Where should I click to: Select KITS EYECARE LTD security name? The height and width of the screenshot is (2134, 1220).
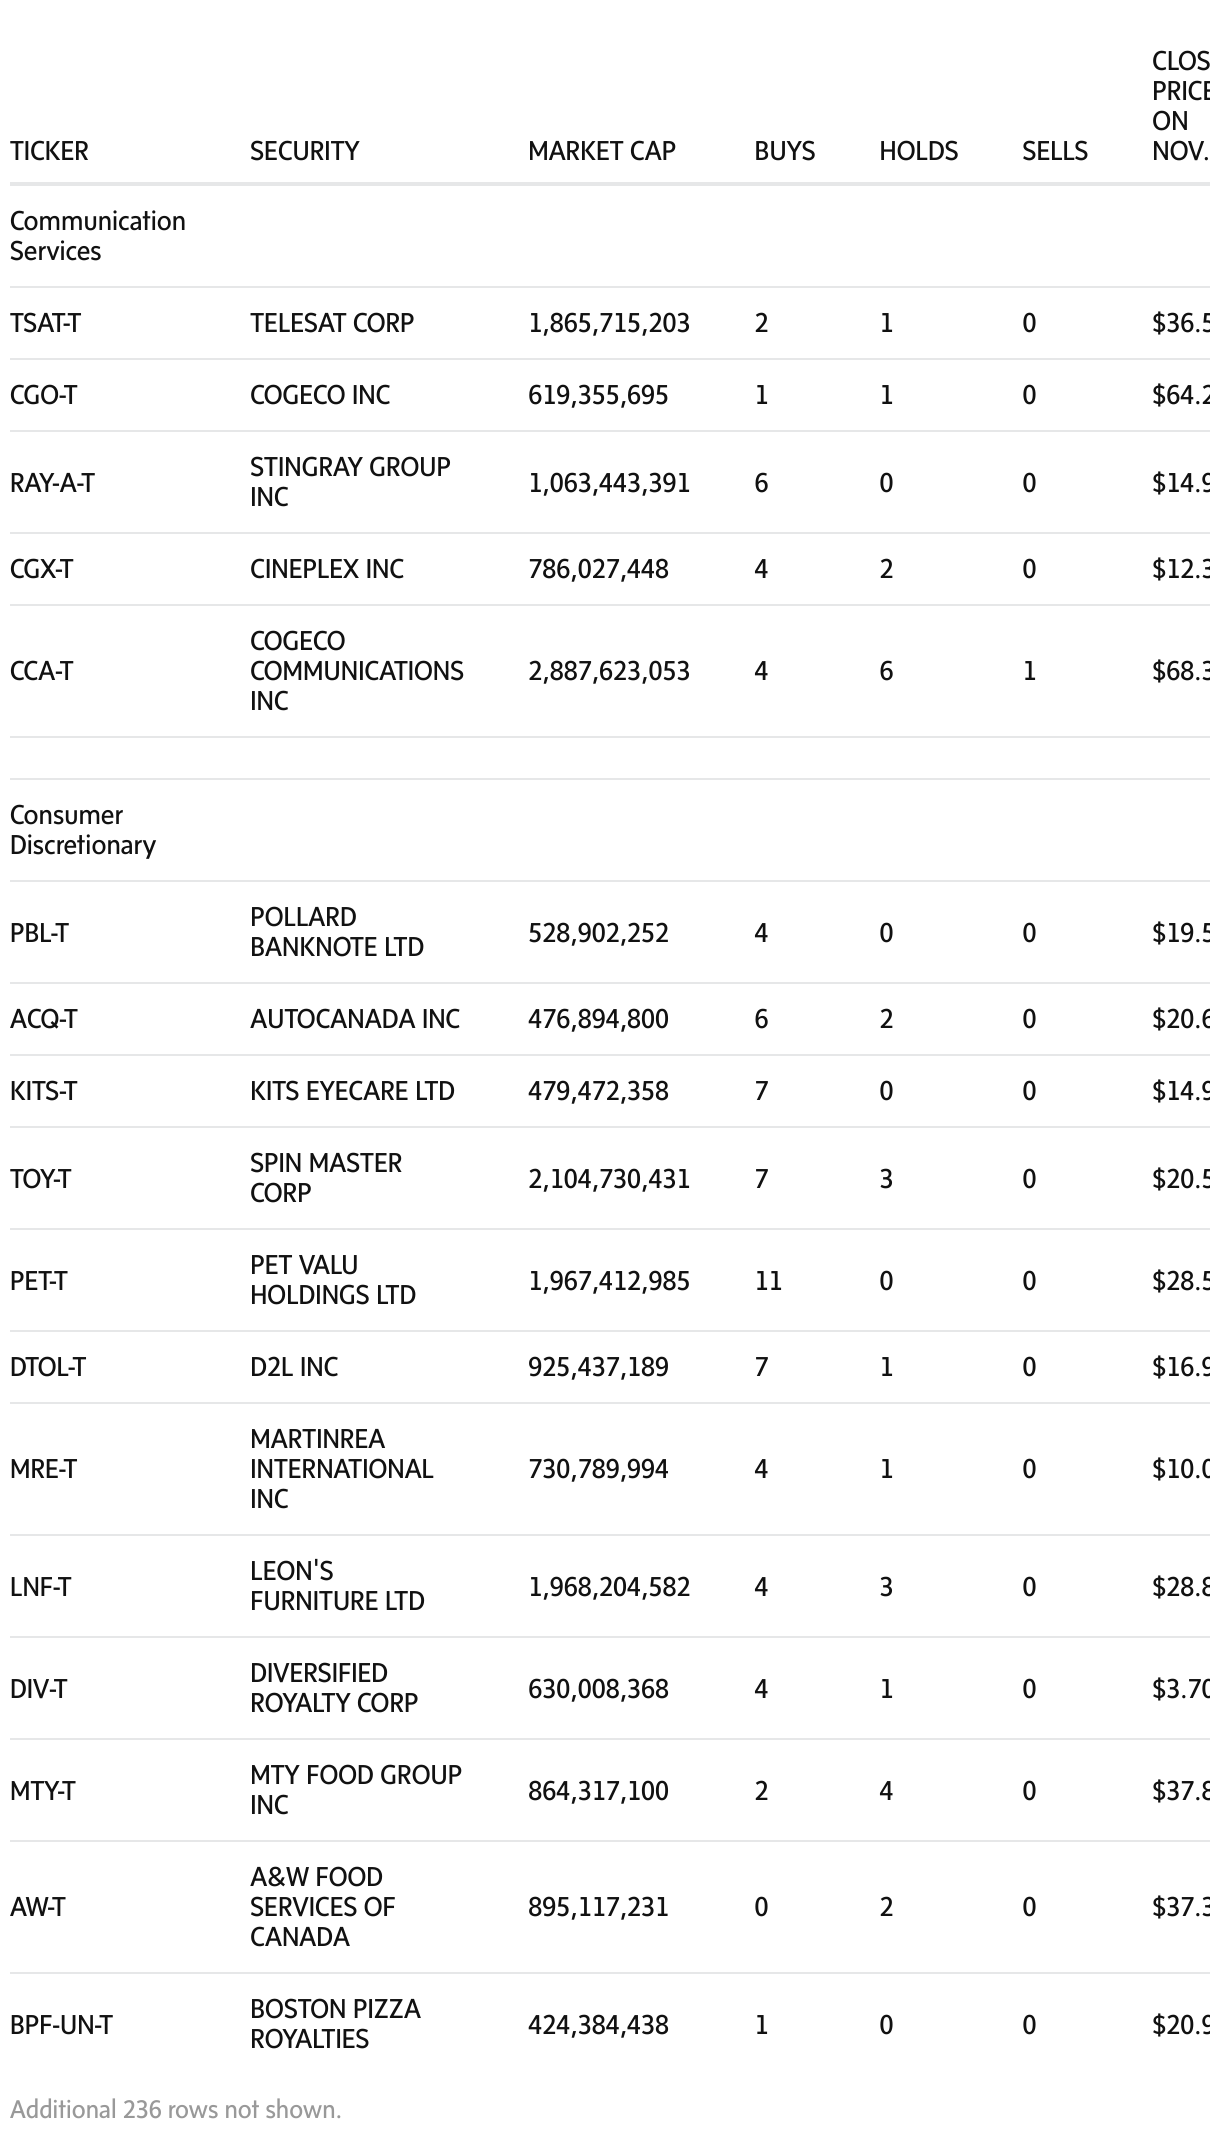pyautogui.click(x=352, y=1091)
